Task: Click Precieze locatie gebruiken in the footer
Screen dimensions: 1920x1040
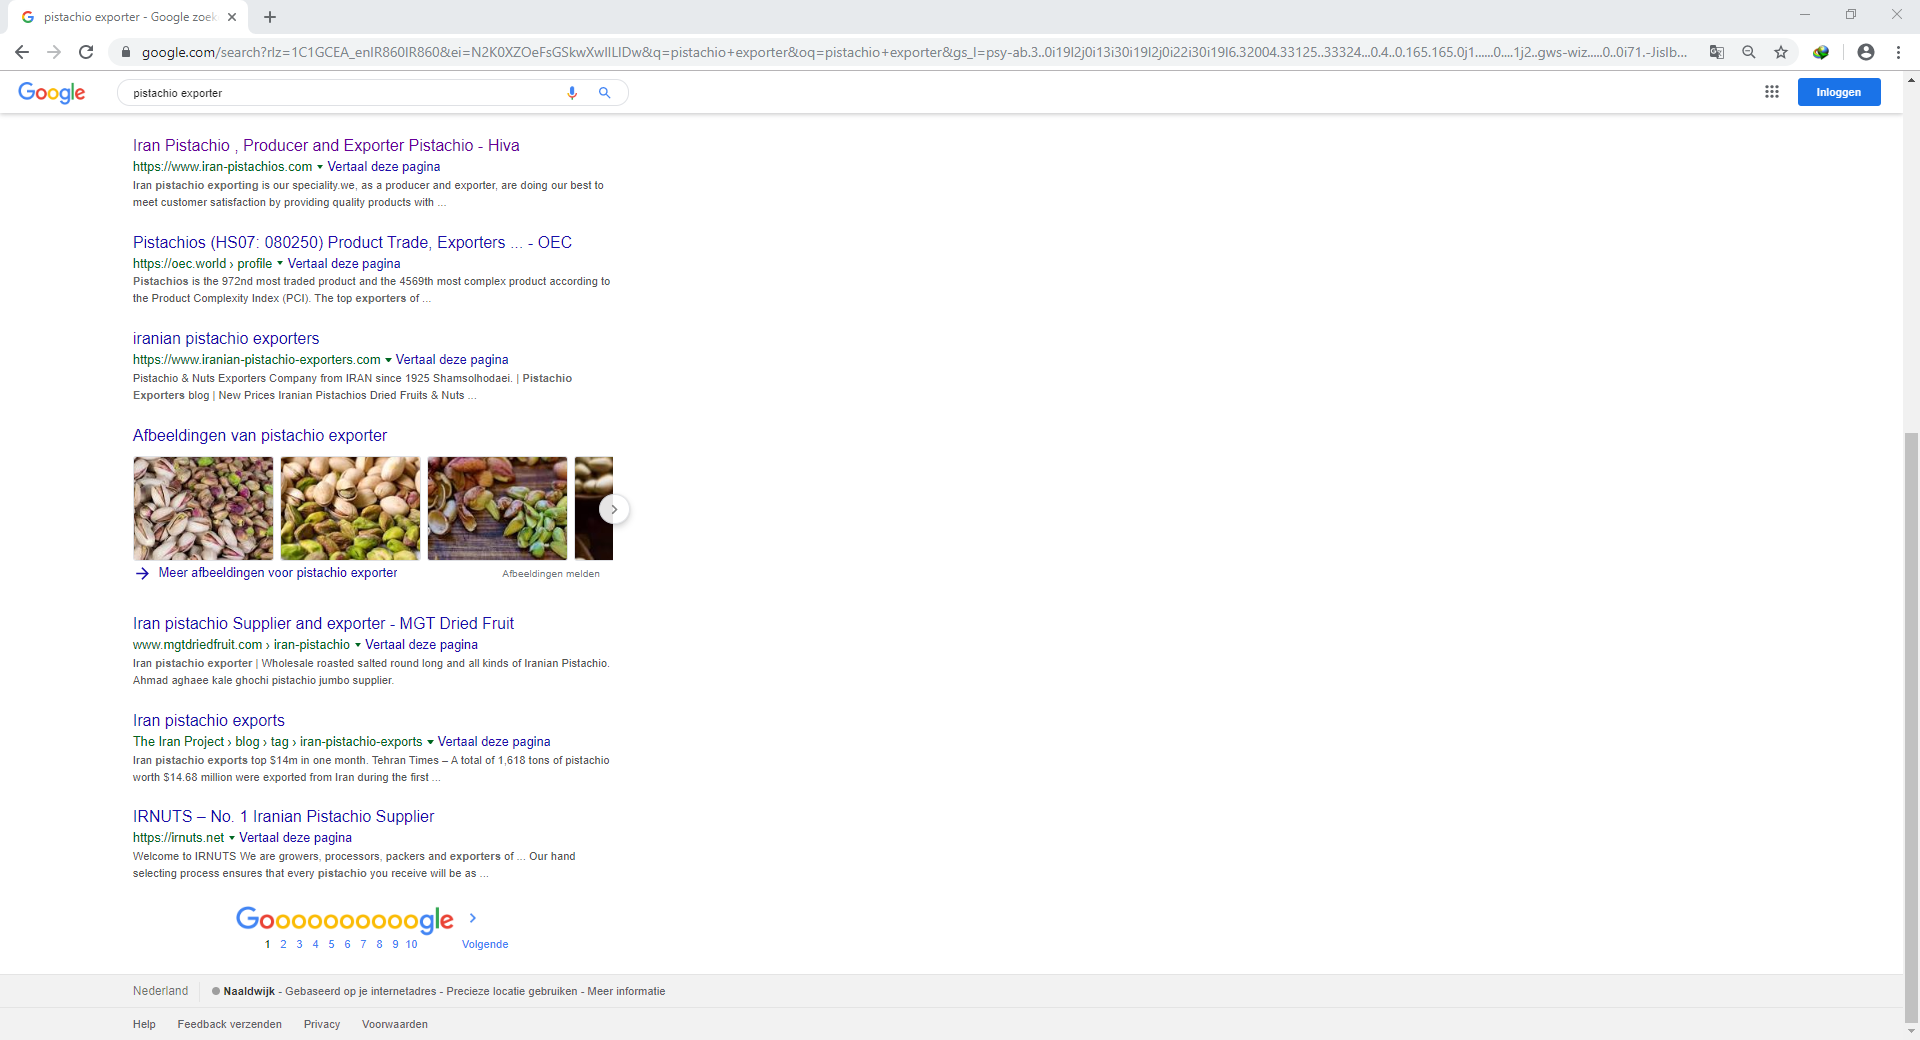Action: (512, 992)
